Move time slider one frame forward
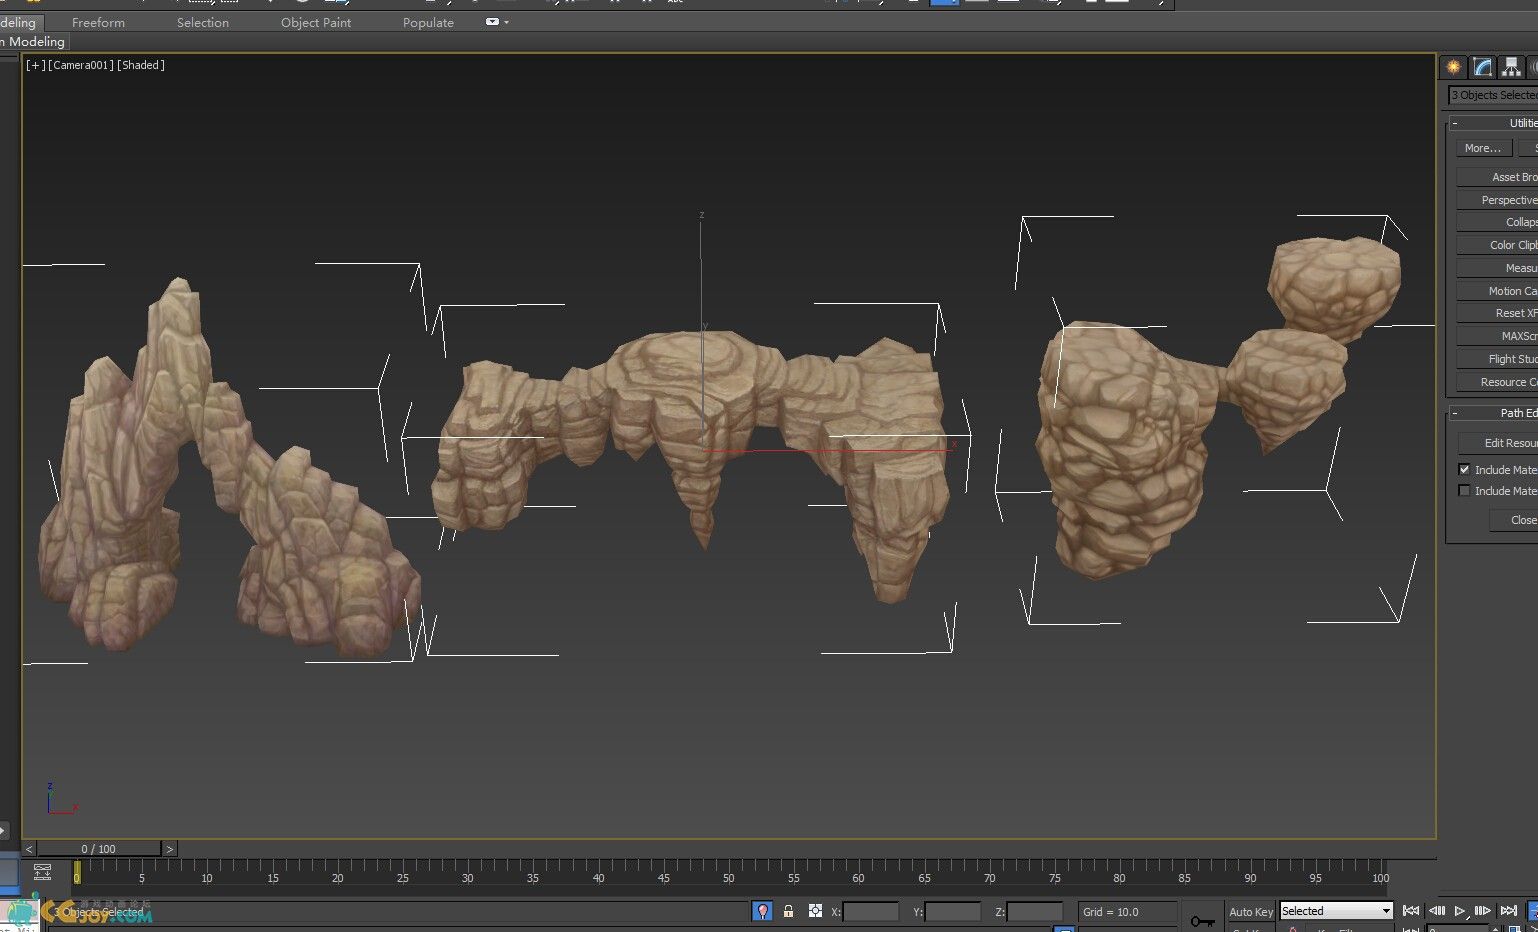 click(x=169, y=849)
